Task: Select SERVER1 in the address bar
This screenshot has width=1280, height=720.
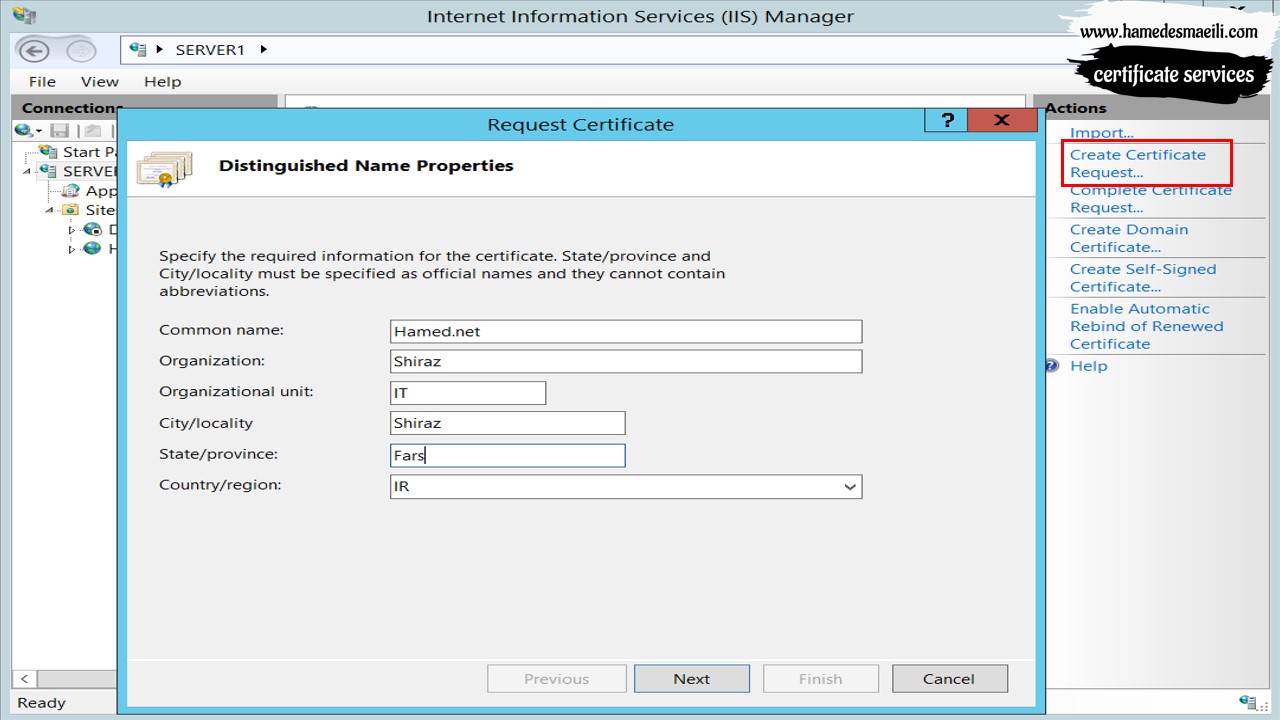Action: tap(210, 49)
